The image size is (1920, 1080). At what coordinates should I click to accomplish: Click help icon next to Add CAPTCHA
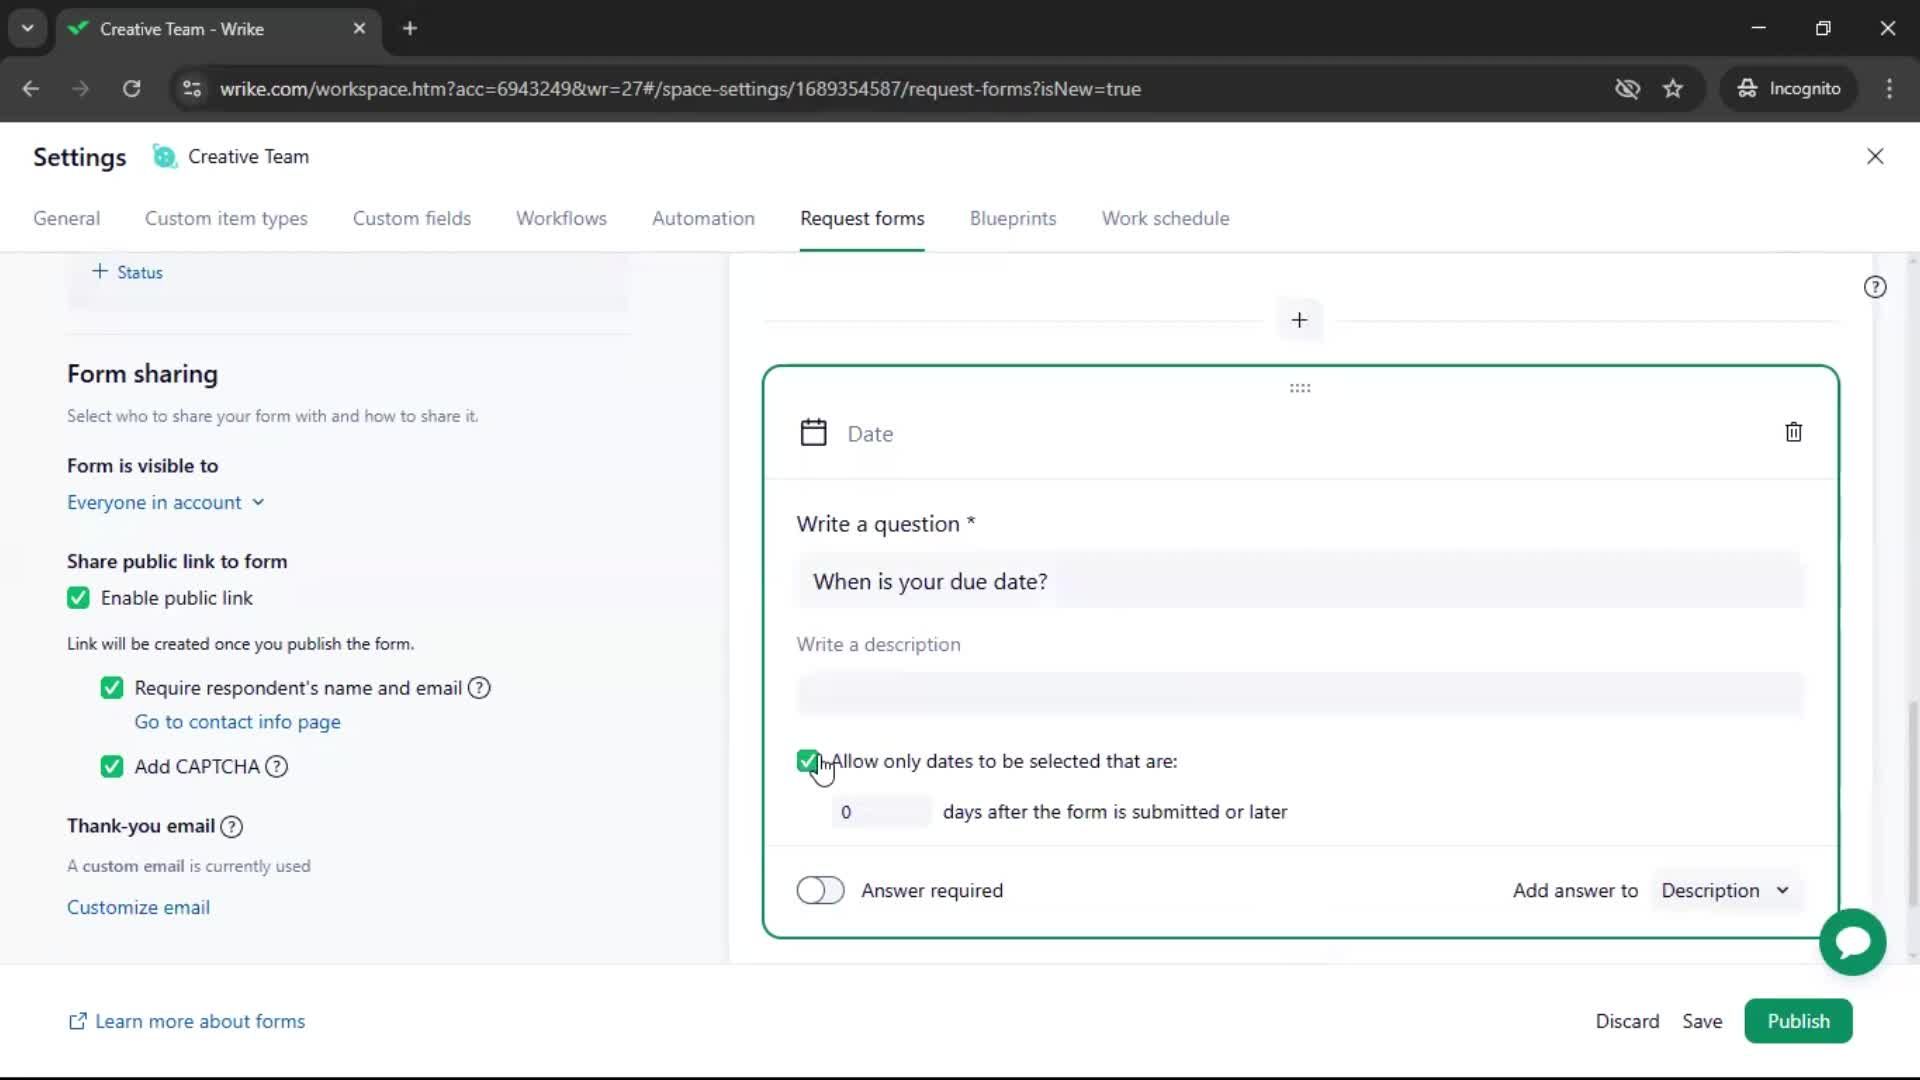coord(276,767)
